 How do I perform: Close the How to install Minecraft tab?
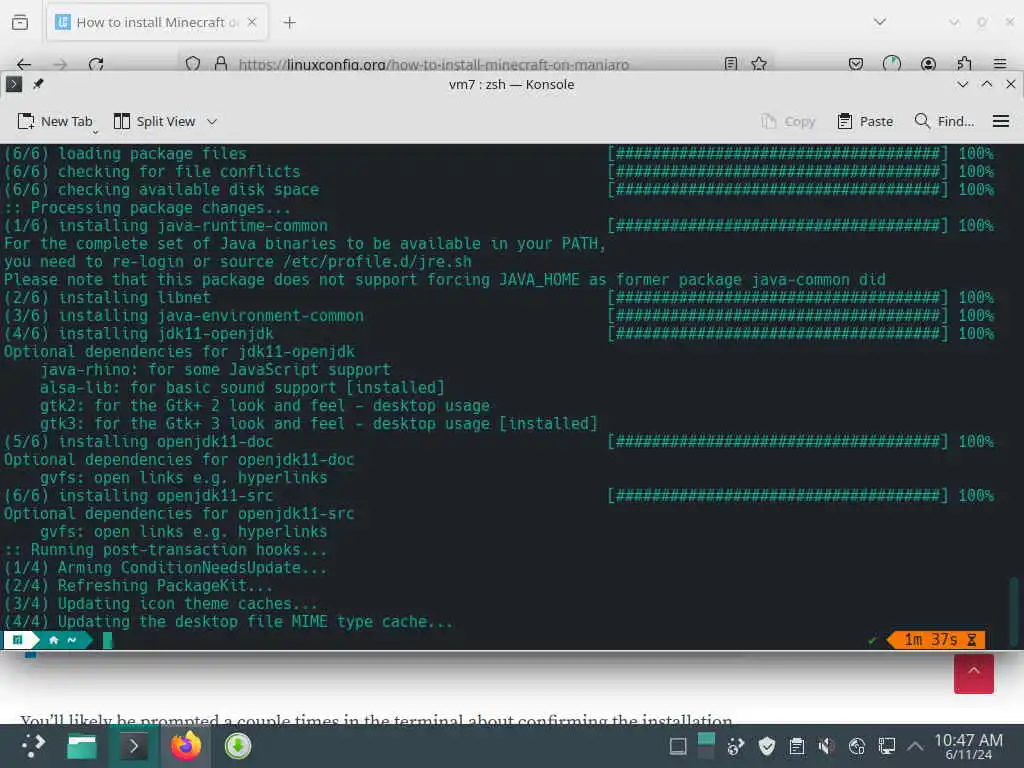pyautogui.click(x=252, y=22)
